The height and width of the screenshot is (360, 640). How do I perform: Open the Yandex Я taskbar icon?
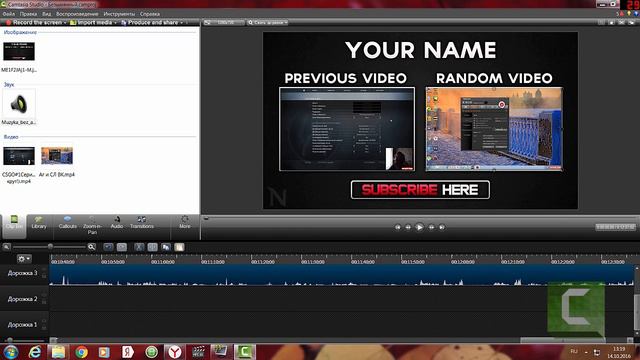click(127, 352)
